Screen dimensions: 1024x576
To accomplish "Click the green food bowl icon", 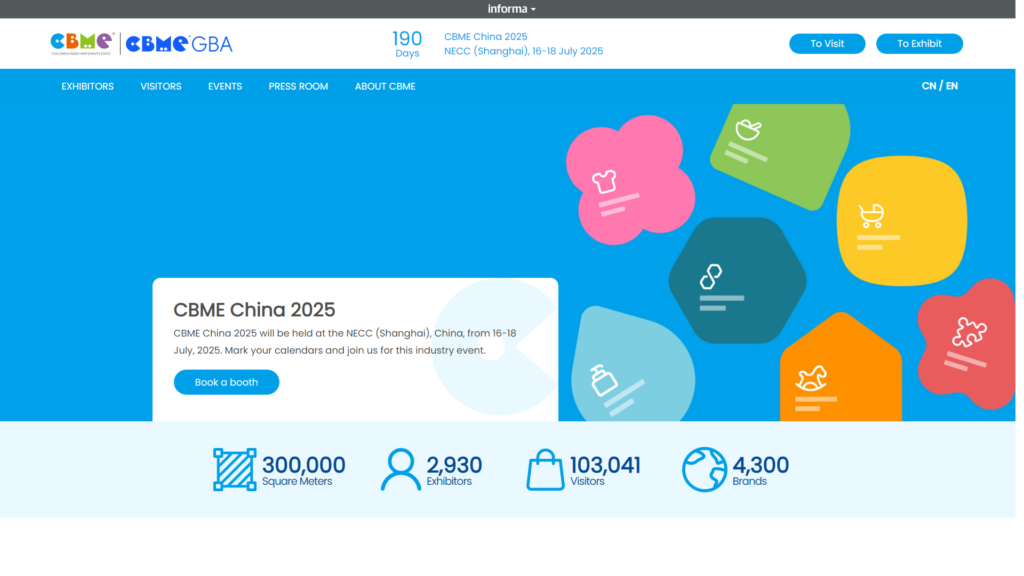I will pos(748,129).
